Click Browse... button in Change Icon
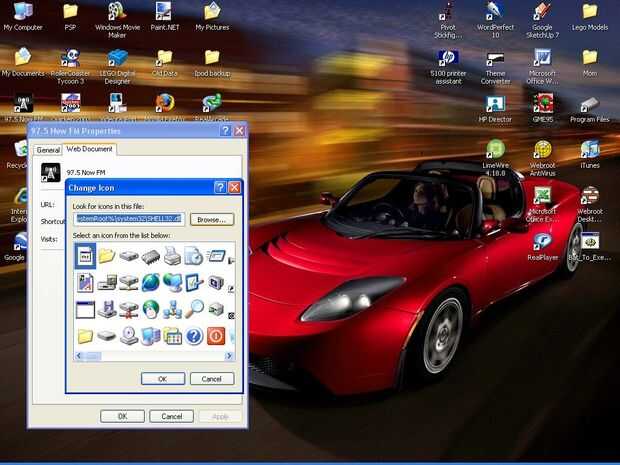This screenshot has width=620, height=465. [211, 219]
